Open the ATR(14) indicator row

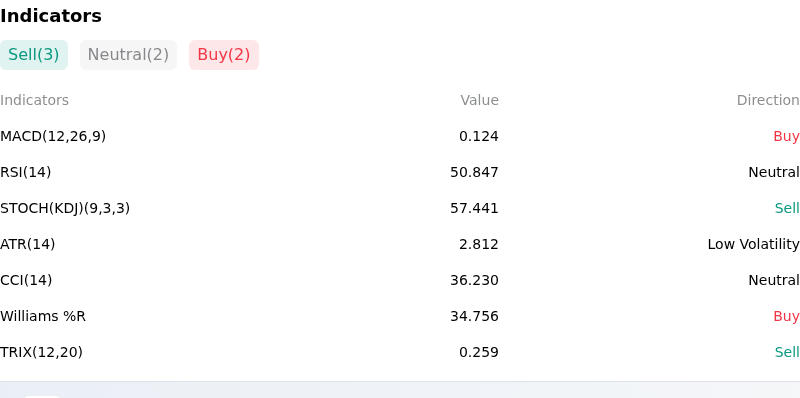point(400,244)
